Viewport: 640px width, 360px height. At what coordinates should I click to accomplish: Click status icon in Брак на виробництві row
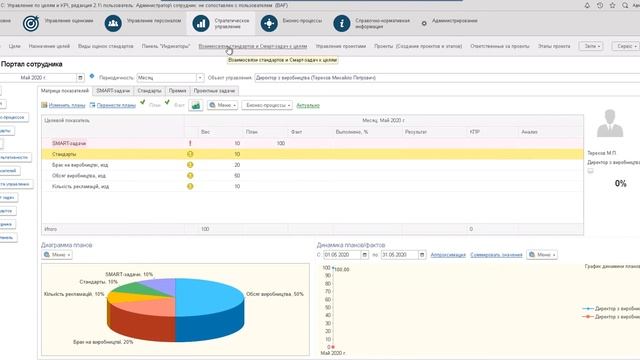click(190, 165)
